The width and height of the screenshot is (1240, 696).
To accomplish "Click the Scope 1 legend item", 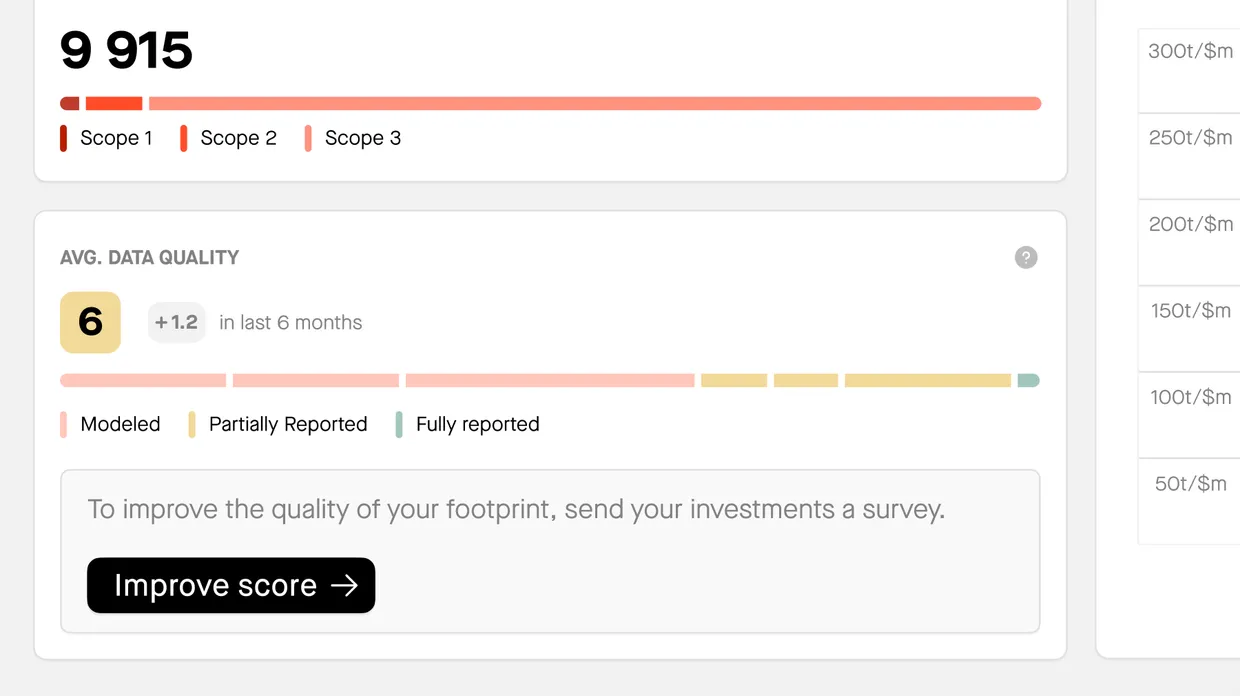I will (x=106, y=138).
